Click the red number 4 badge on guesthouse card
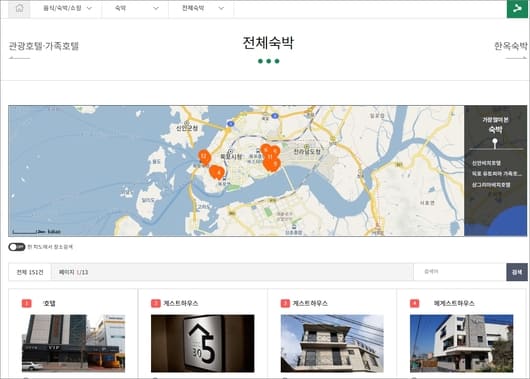 point(414,303)
